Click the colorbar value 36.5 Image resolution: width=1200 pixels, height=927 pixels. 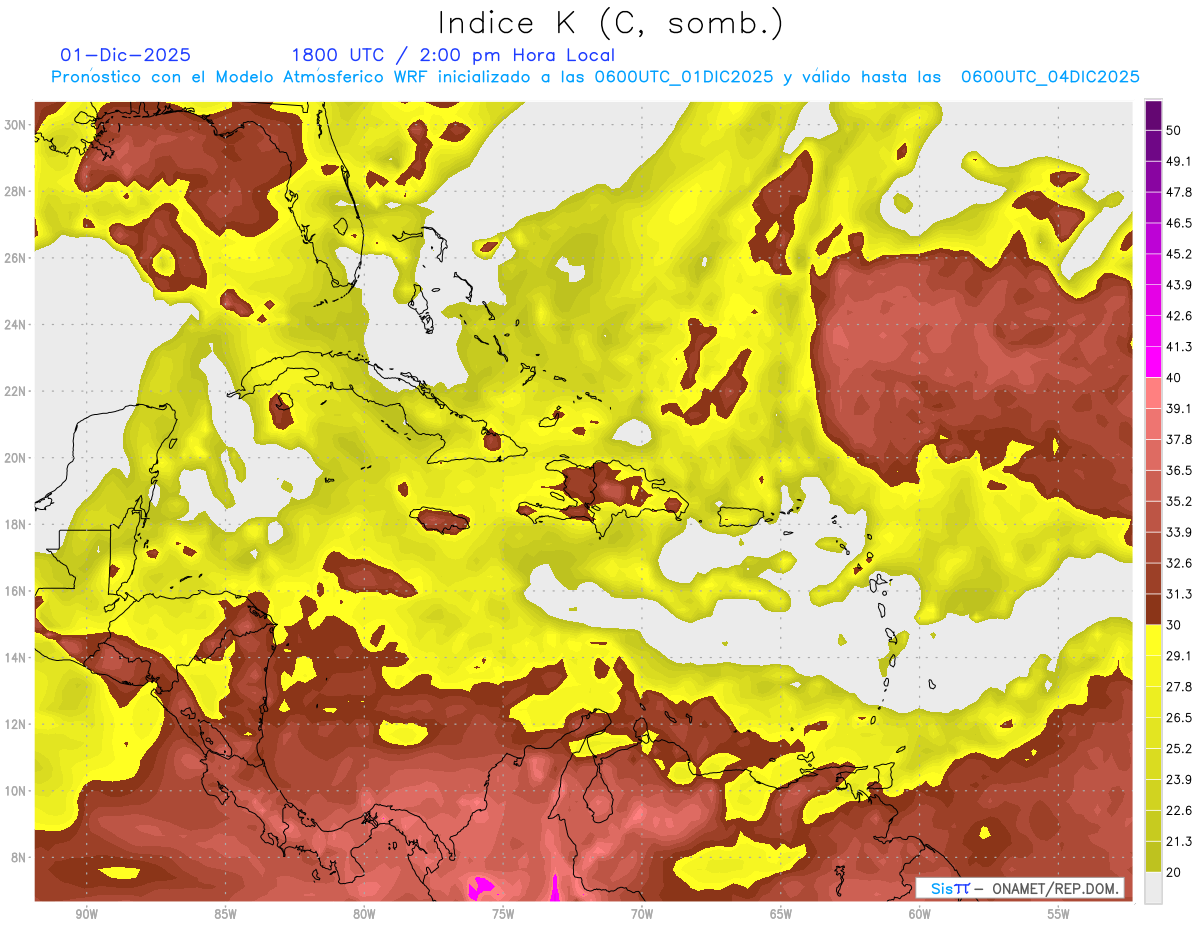click(x=1179, y=470)
